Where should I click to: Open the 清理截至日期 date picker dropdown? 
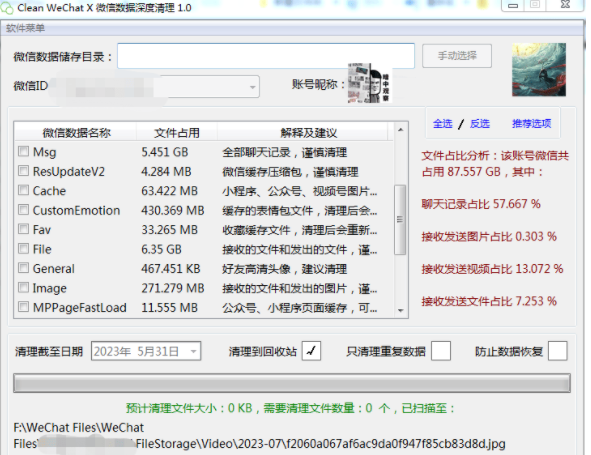193,351
